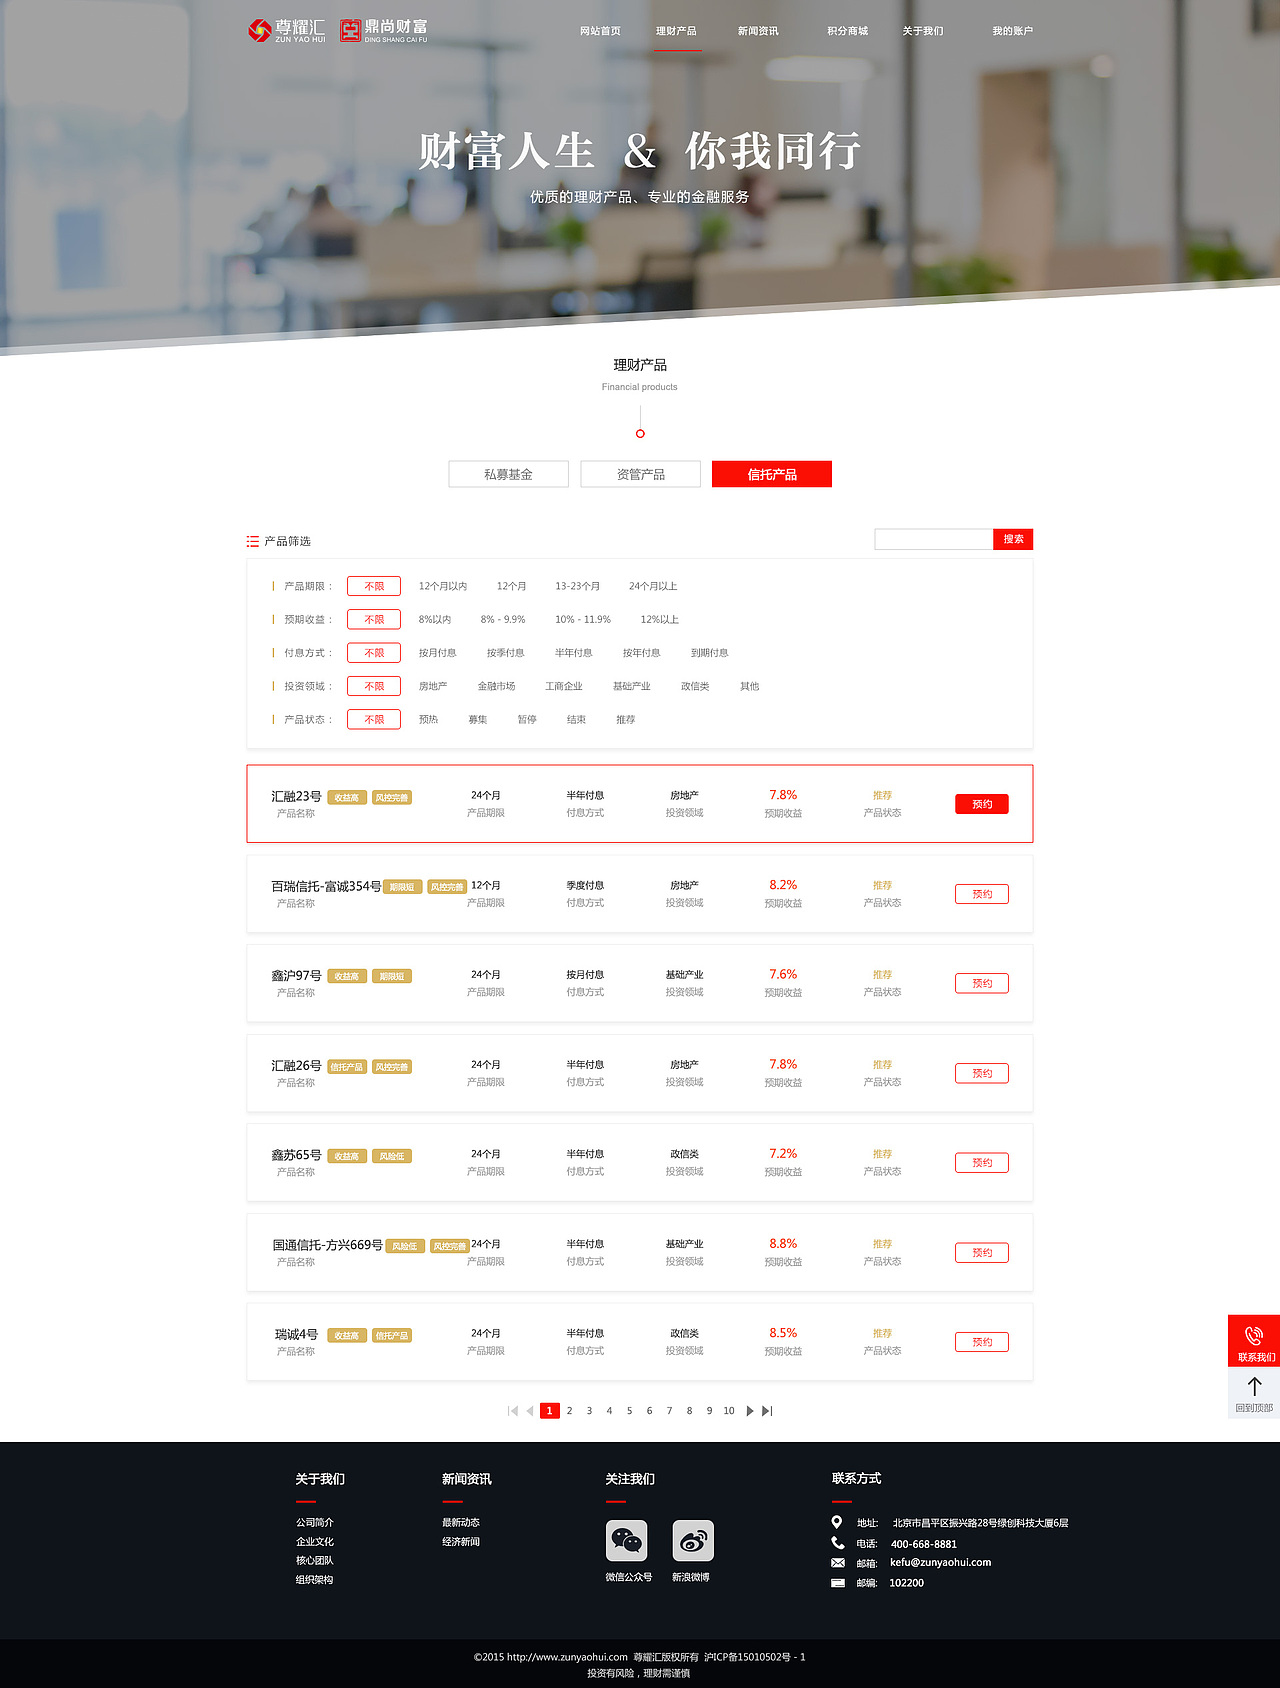Open 积分商城 in the top navigation
Viewport: 1280px width, 1688px height.
848,31
